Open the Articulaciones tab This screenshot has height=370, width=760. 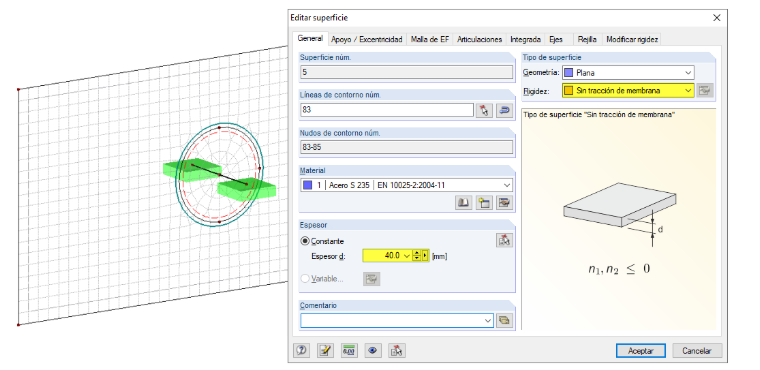[x=479, y=40]
